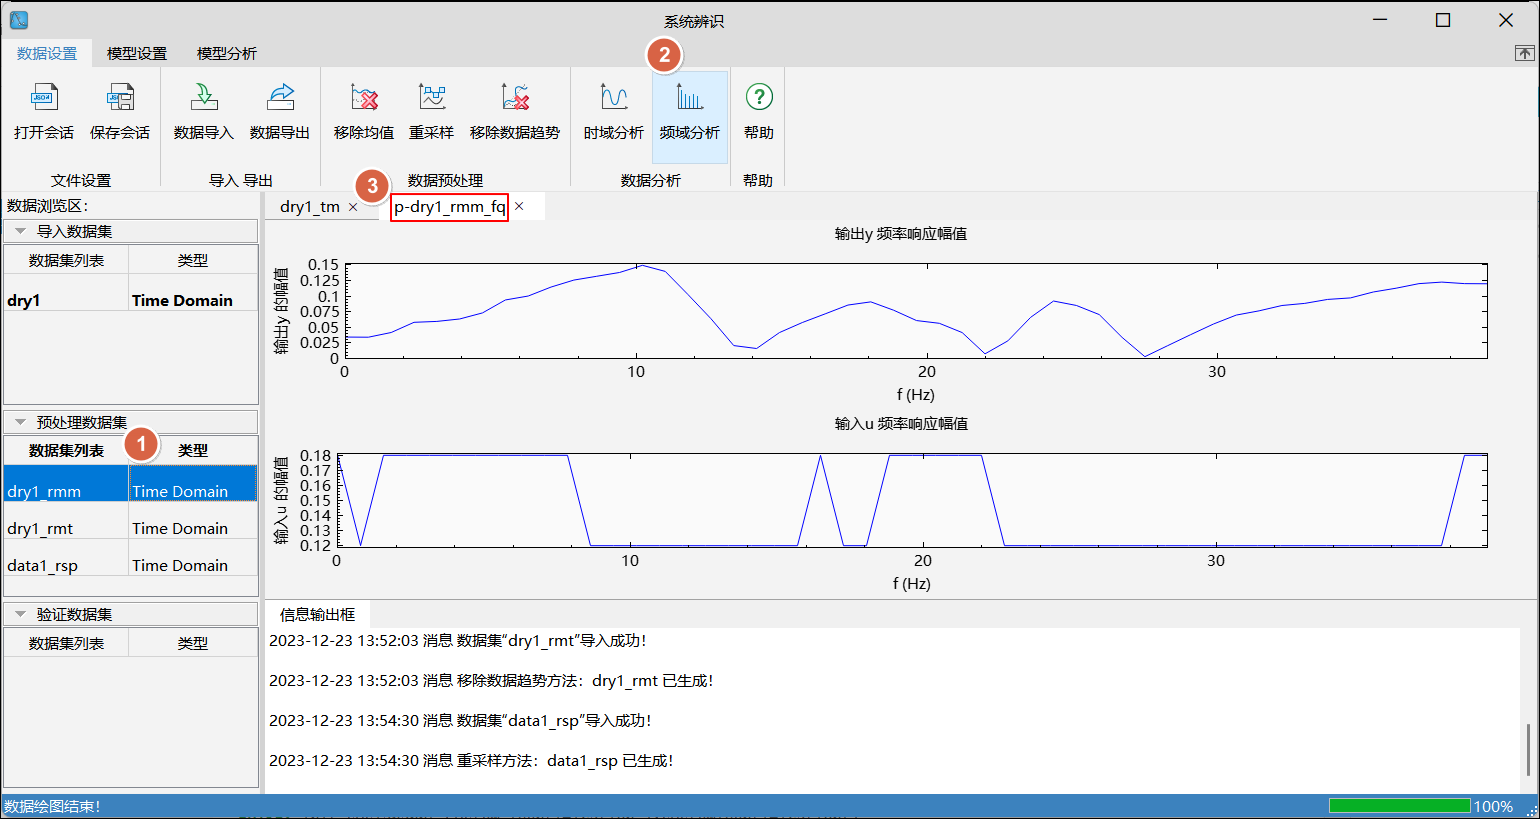The image size is (1540, 819).
Task: Select the 移除数据趋势 (remove trend) tool
Action: click(515, 98)
